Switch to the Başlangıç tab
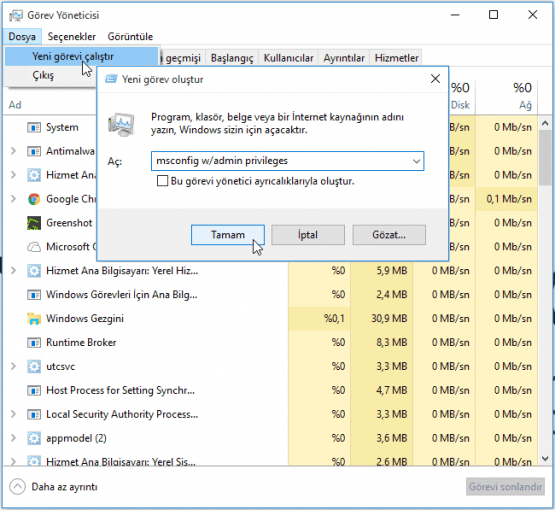The image size is (555, 510). (232, 58)
